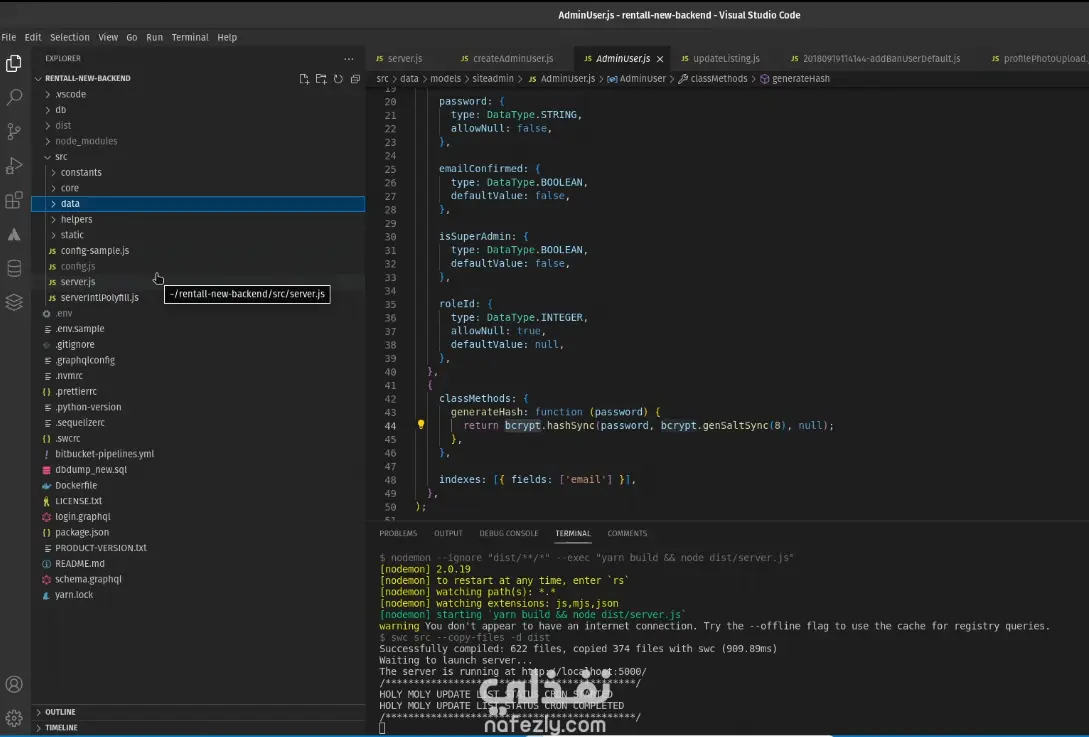Click the New Folder icon in Explorer
Viewport: 1089px width, 737px height.
321,79
